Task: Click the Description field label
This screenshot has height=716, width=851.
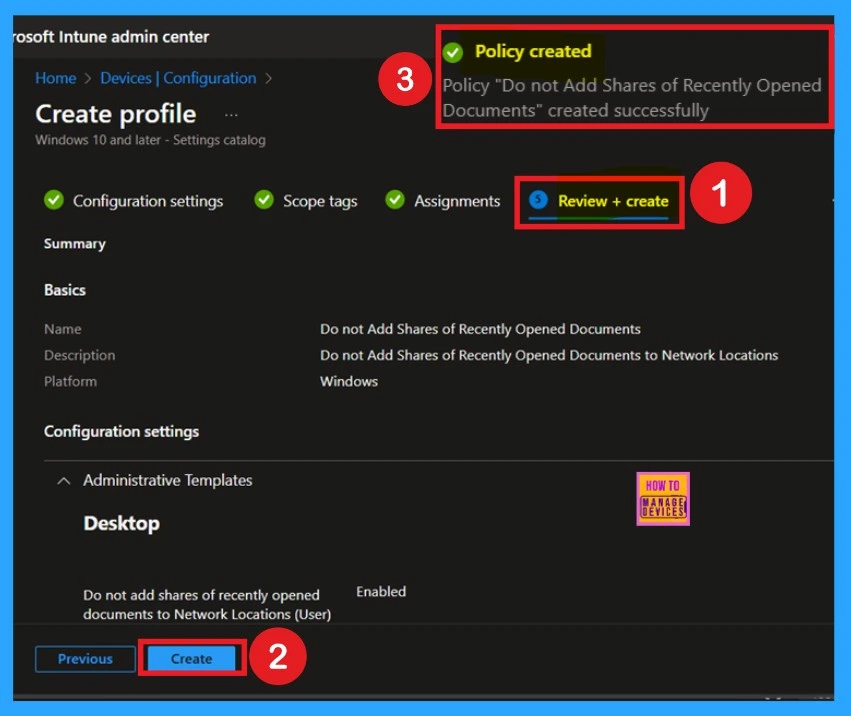Action: tap(79, 356)
